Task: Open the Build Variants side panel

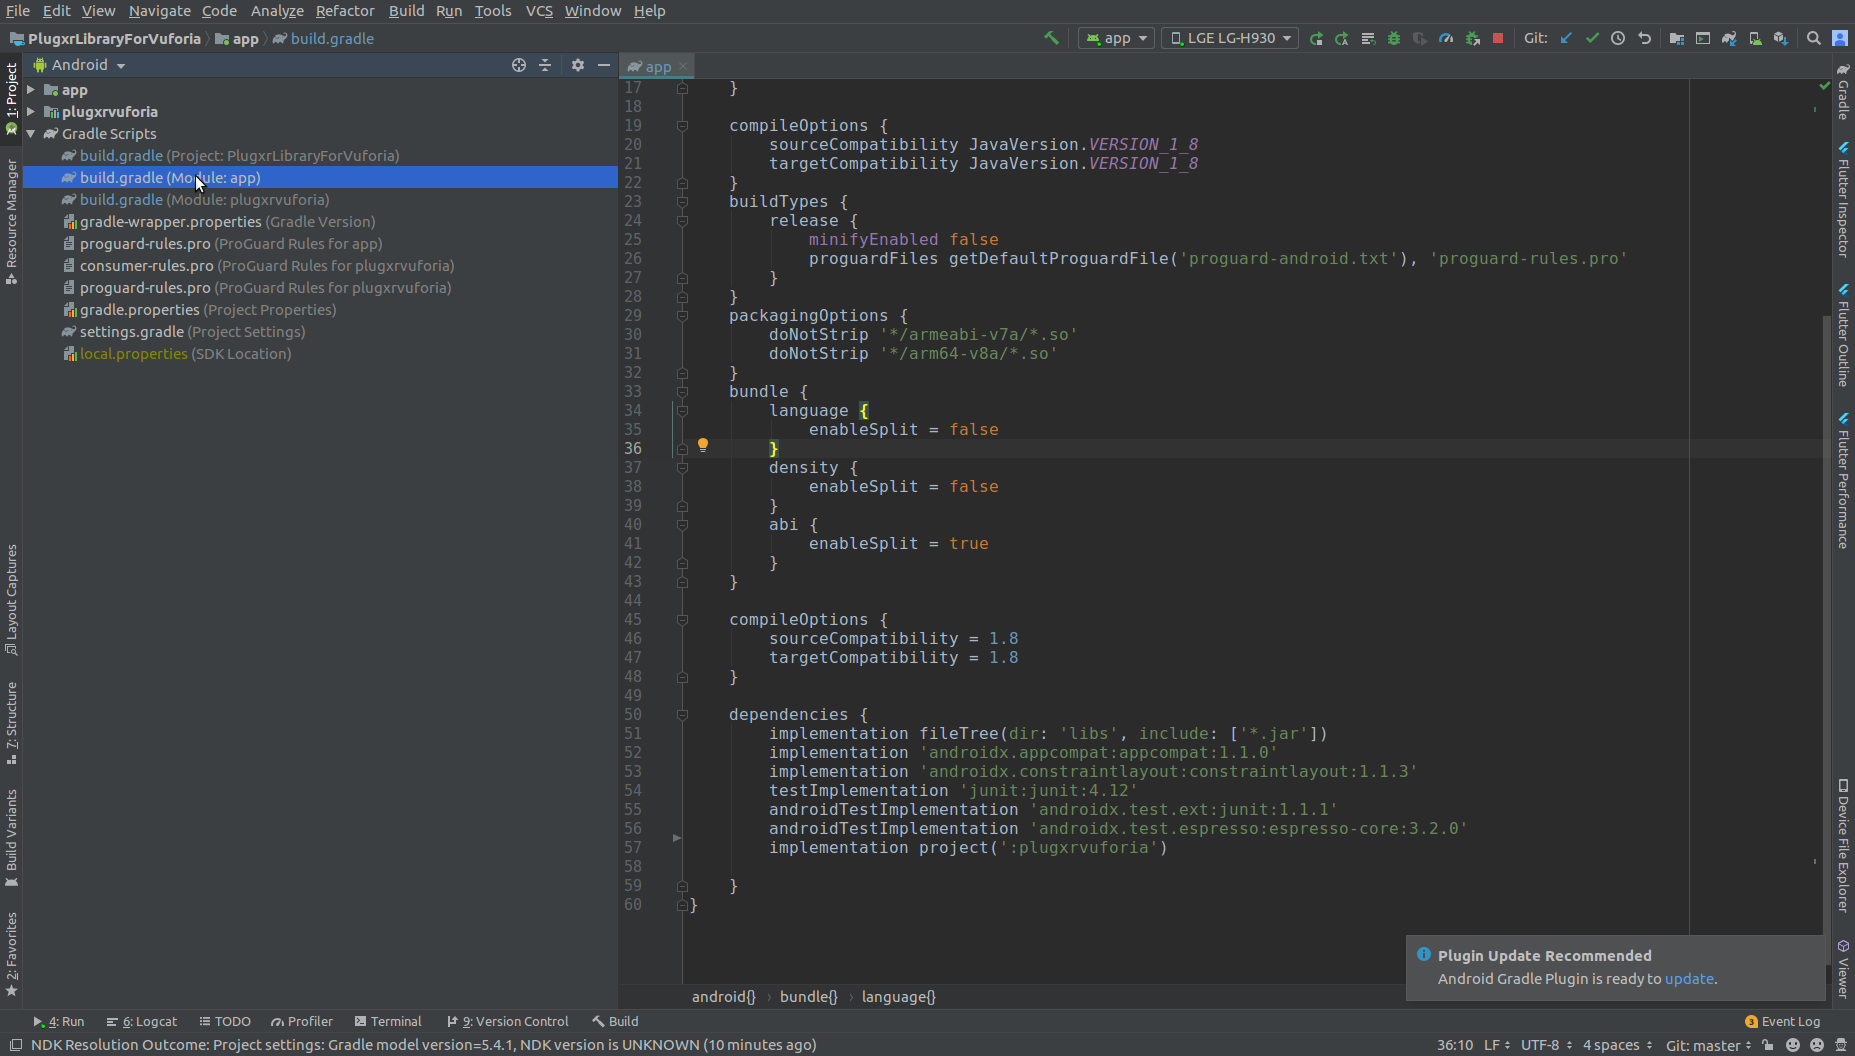Action: [11, 838]
